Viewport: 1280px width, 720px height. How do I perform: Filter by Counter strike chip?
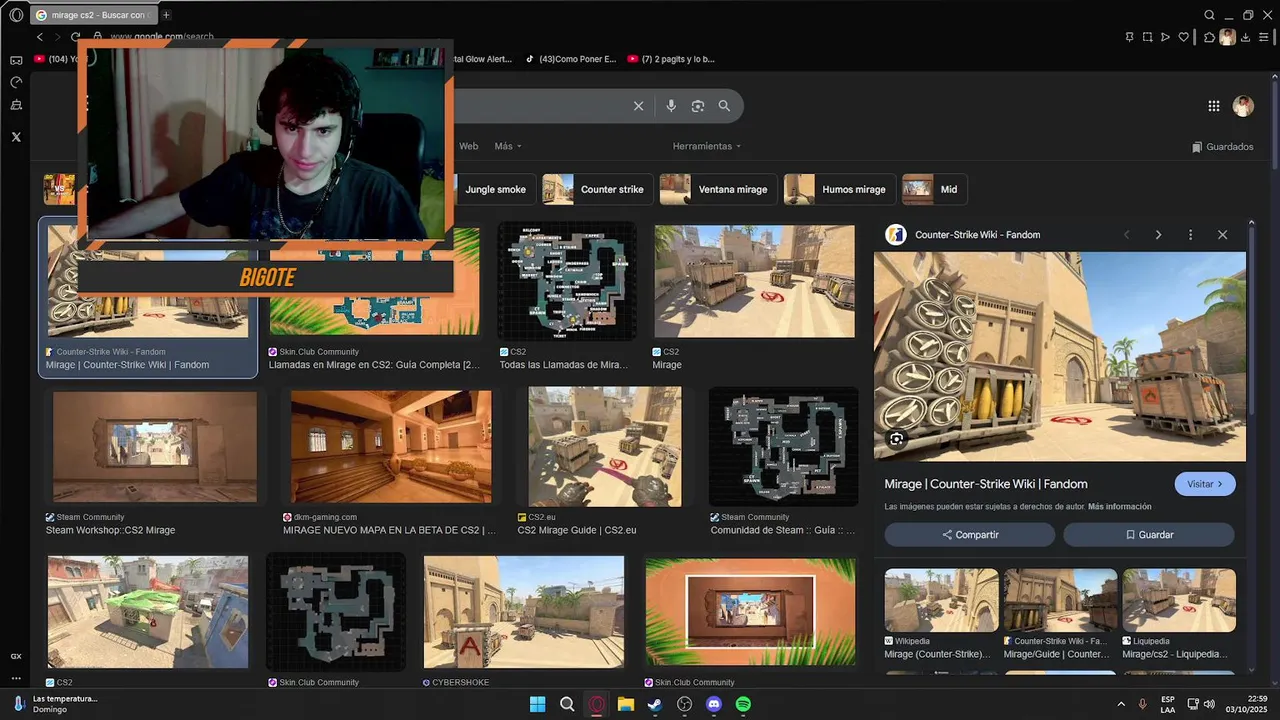click(x=597, y=189)
